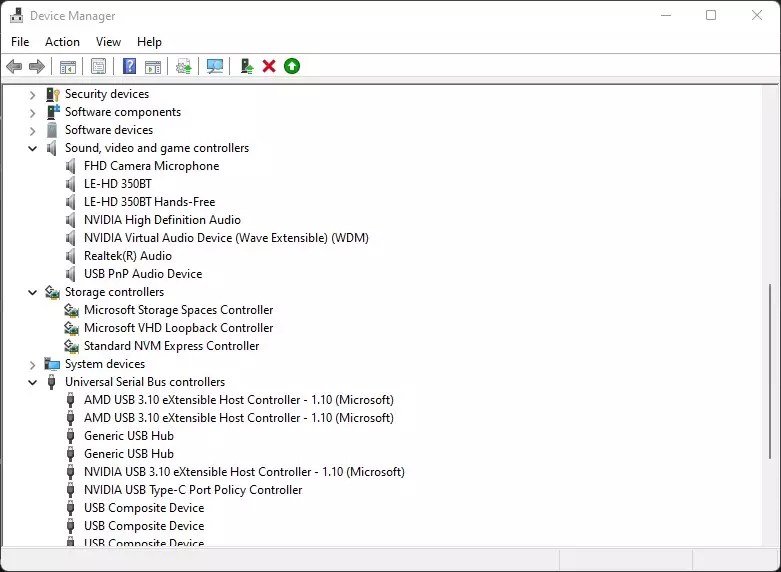Viewport: 781px width, 572px height.
Task: Select the first Generic USB Hub
Action: pos(129,436)
